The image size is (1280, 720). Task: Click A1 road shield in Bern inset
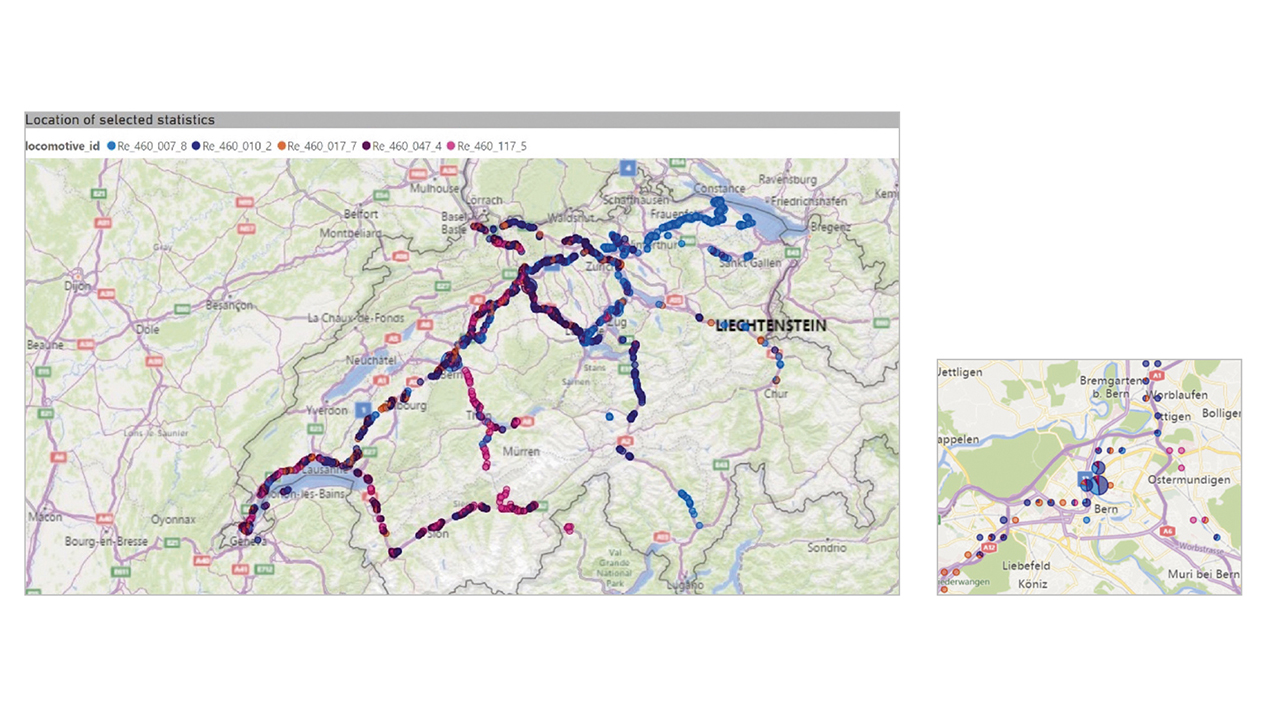click(1157, 375)
